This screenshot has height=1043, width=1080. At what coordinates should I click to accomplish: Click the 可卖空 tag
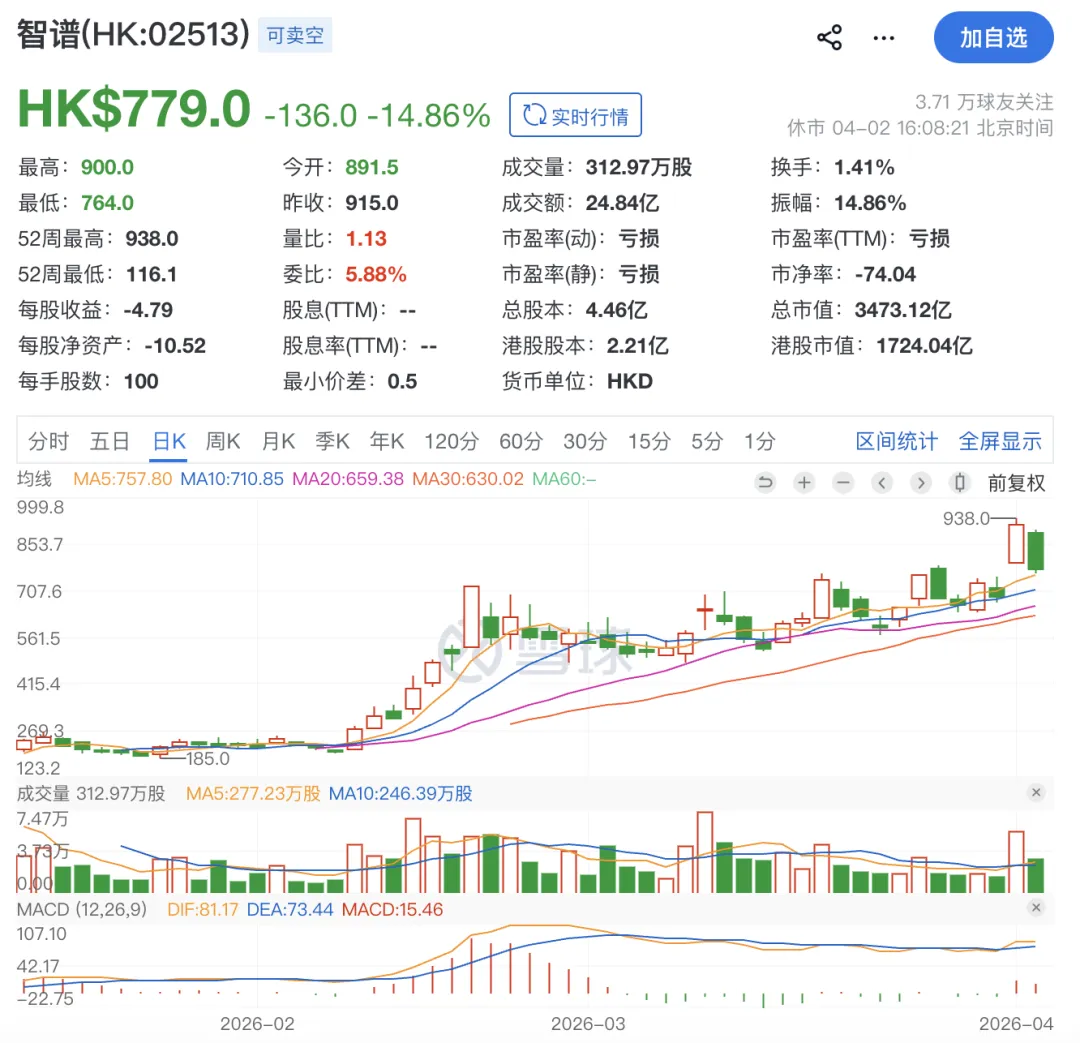295,36
